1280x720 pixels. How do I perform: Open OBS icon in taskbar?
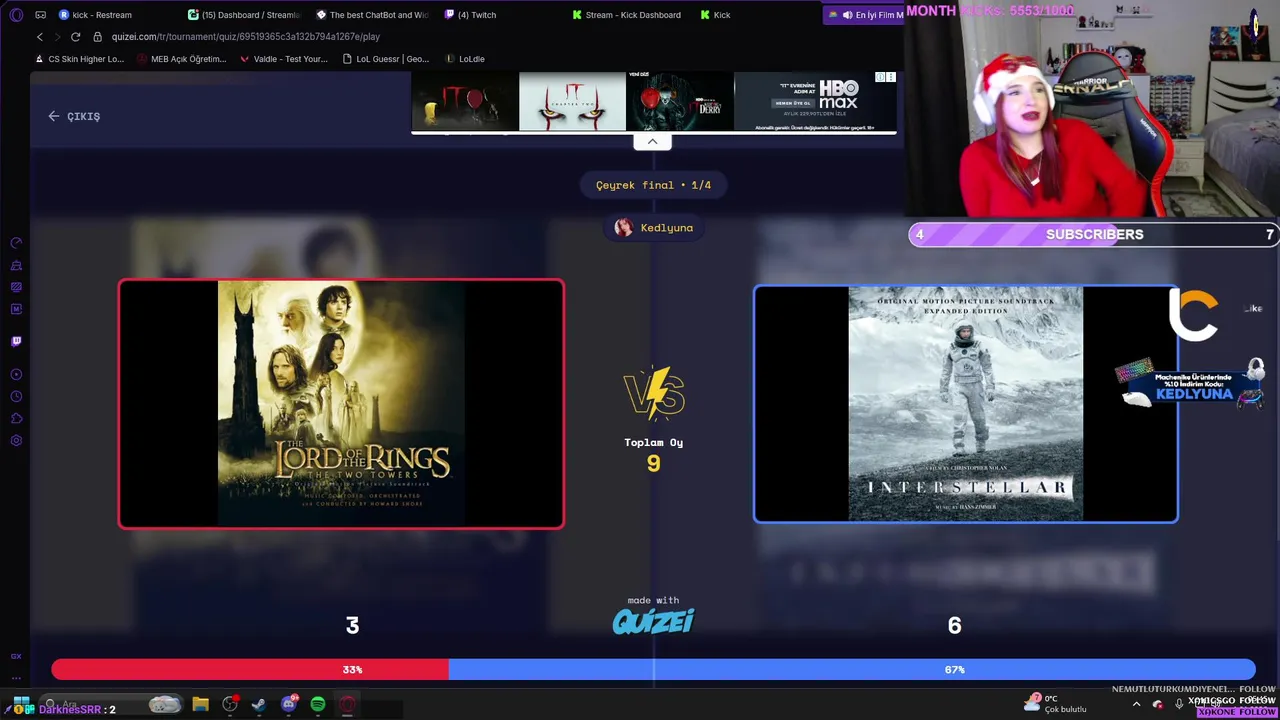[230, 704]
